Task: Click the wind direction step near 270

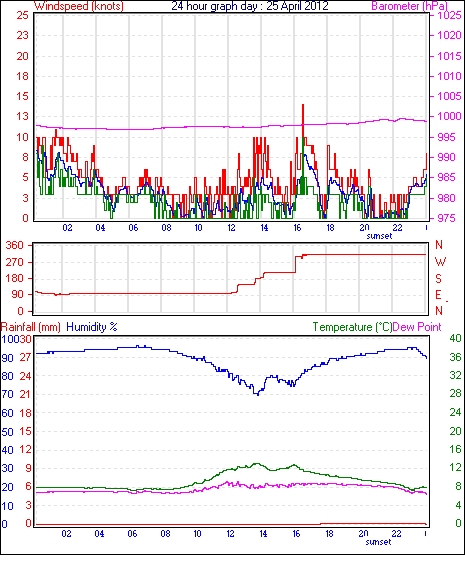Action: pyautogui.click(x=296, y=264)
